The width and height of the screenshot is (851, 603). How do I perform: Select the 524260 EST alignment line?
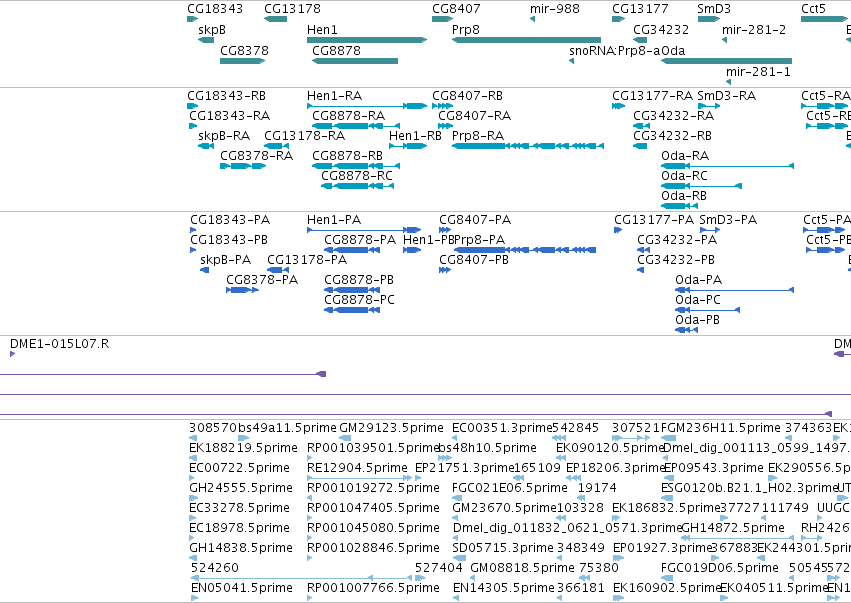pyautogui.click(x=301, y=578)
